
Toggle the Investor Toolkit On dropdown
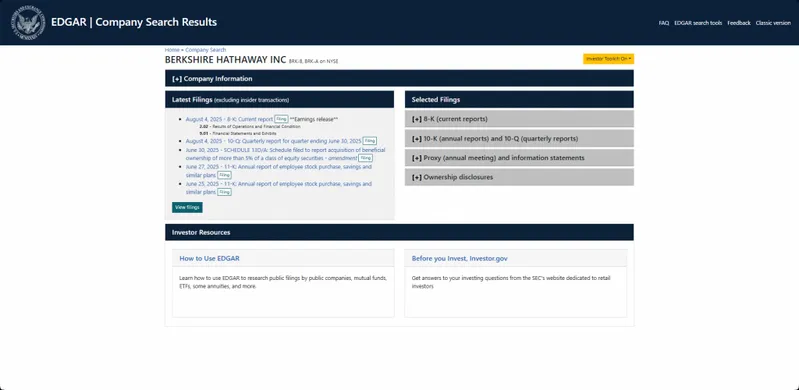click(x=608, y=59)
